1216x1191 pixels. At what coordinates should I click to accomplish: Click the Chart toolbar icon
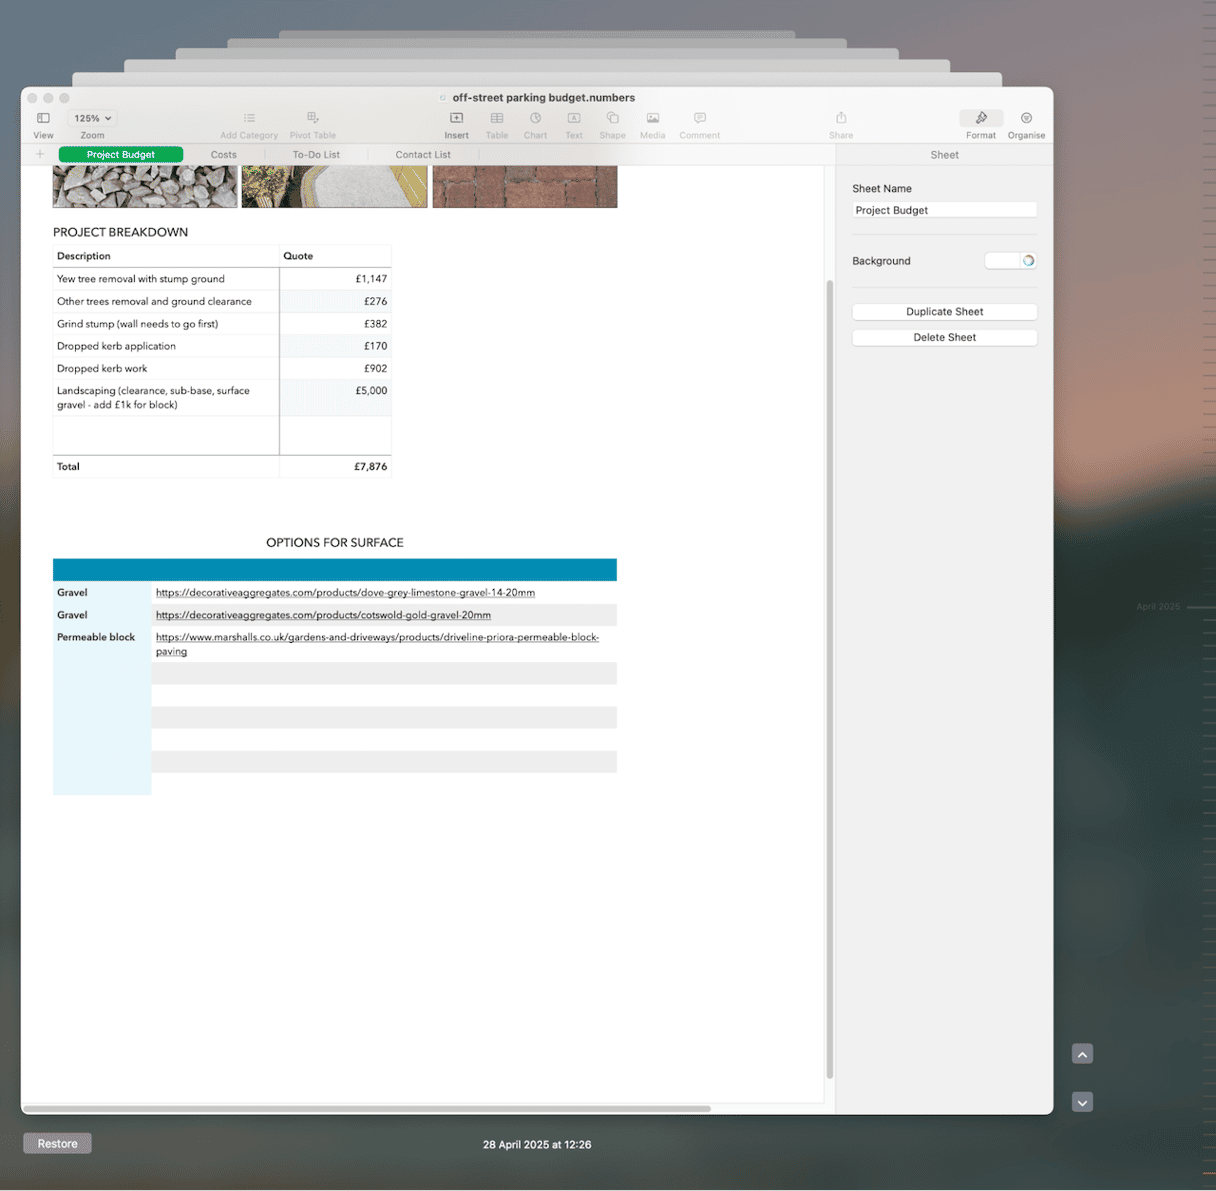click(535, 118)
